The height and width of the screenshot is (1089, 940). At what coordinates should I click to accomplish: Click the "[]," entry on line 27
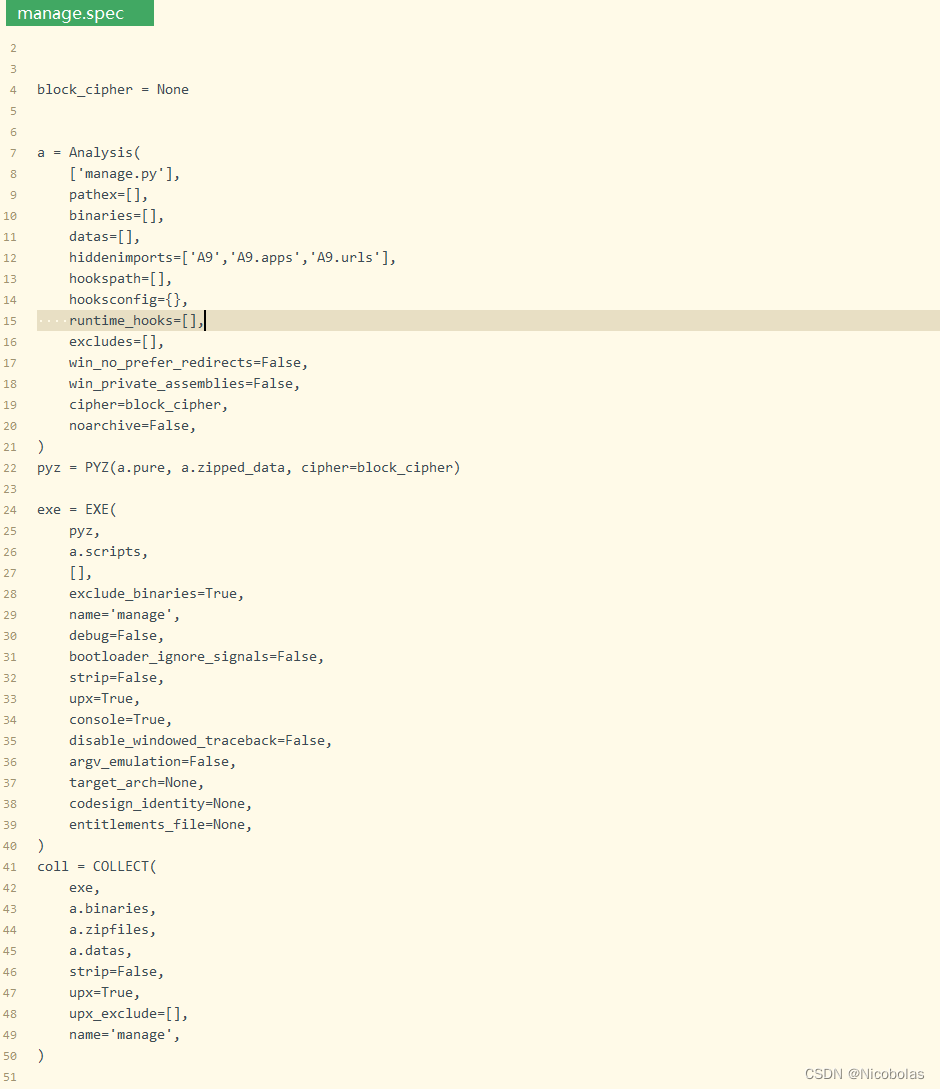(x=80, y=573)
